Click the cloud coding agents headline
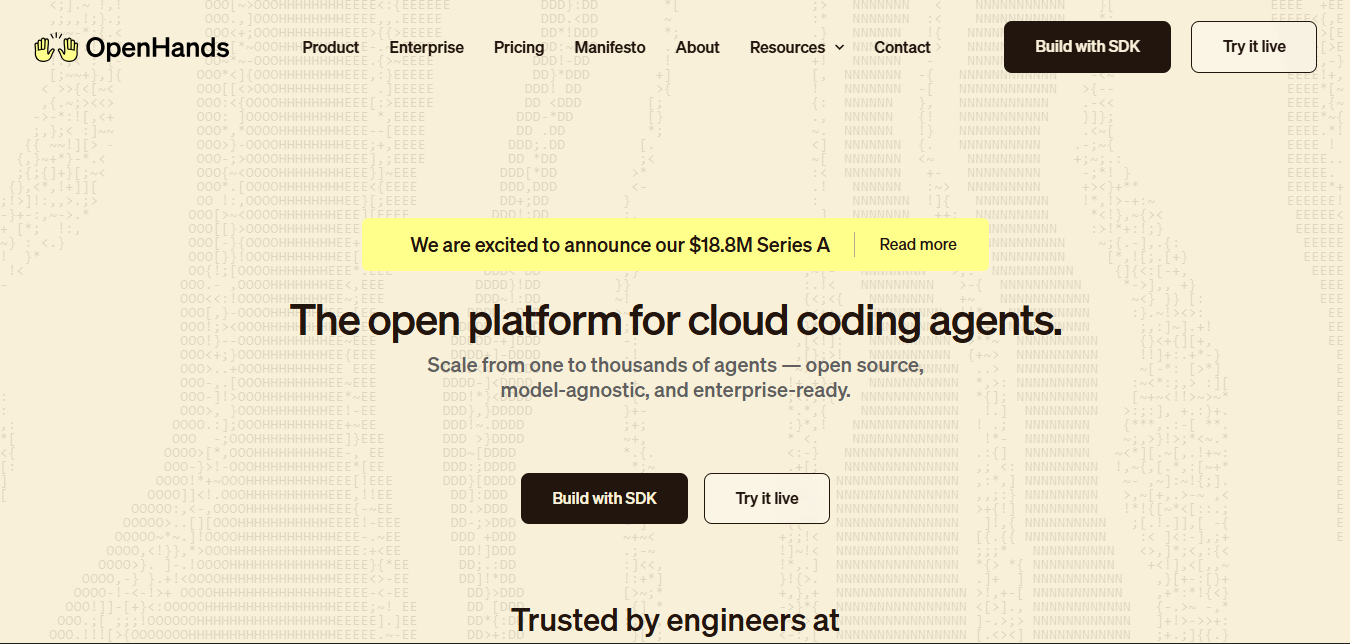This screenshot has height=644, width=1350. pos(675,320)
